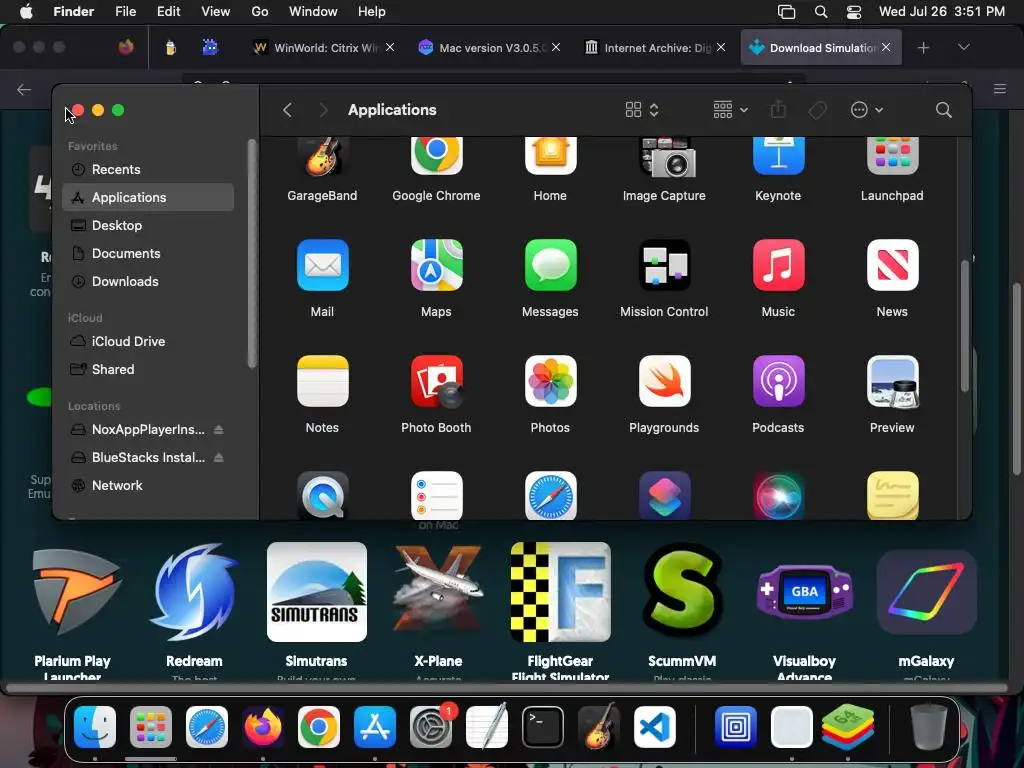Open the Siri app icon
The height and width of the screenshot is (768, 1024).
[x=778, y=495]
